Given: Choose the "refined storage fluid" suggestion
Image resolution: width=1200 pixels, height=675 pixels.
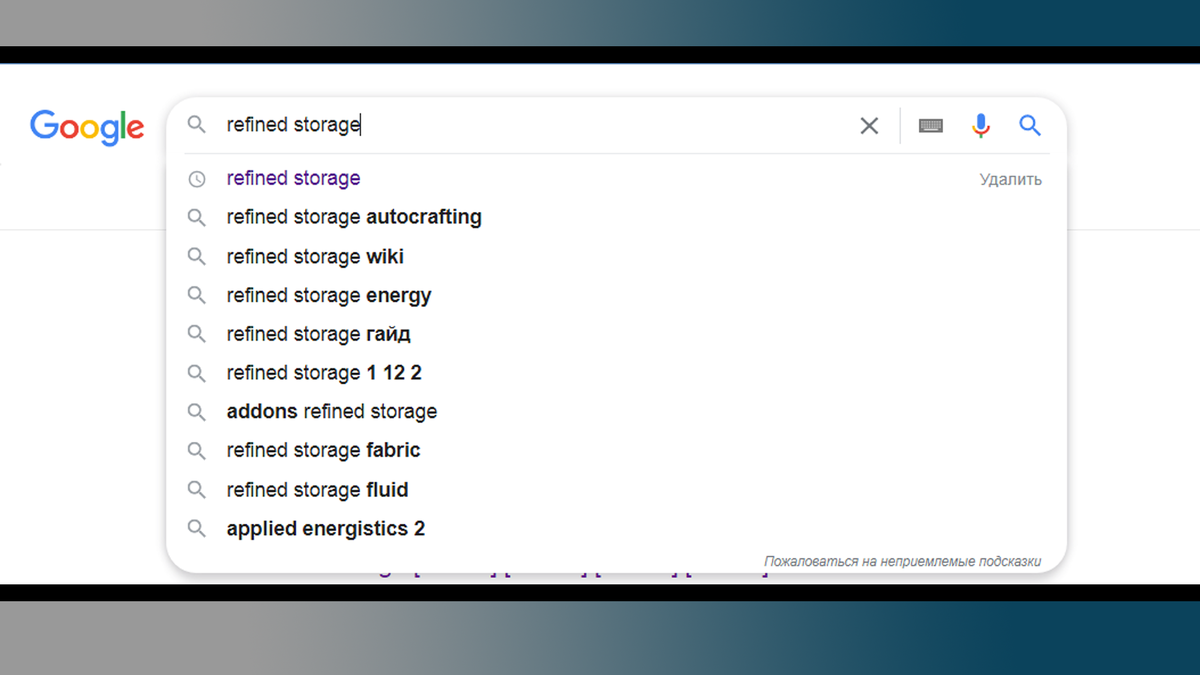Looking at the screenshot, I should pyautogui.click(x=317, y=490).
